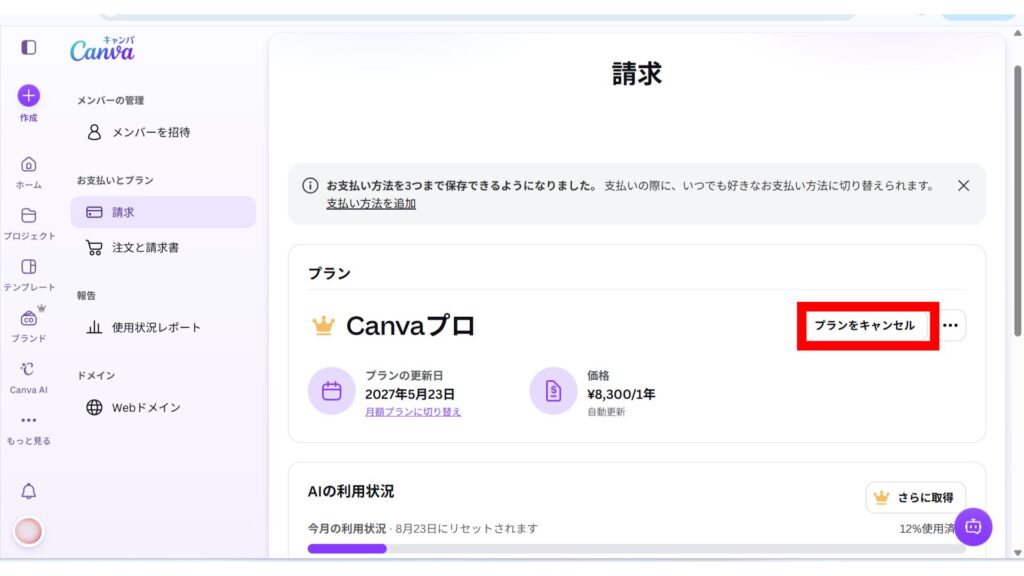1024x576 pixels.
Task: Open the profile avatar
Action: point(28,532)
